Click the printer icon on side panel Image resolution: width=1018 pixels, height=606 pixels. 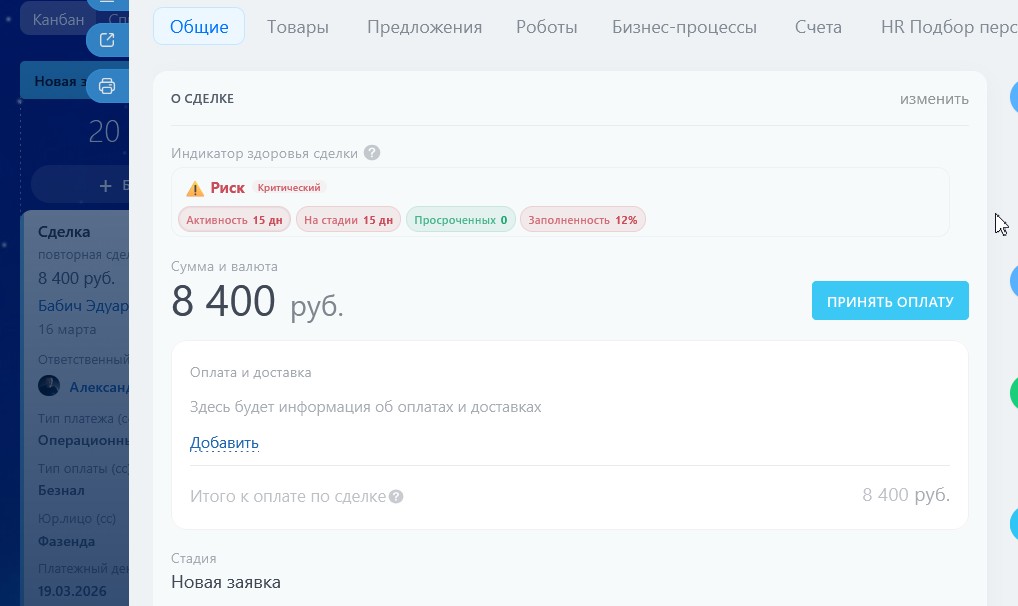pos(107,86)
